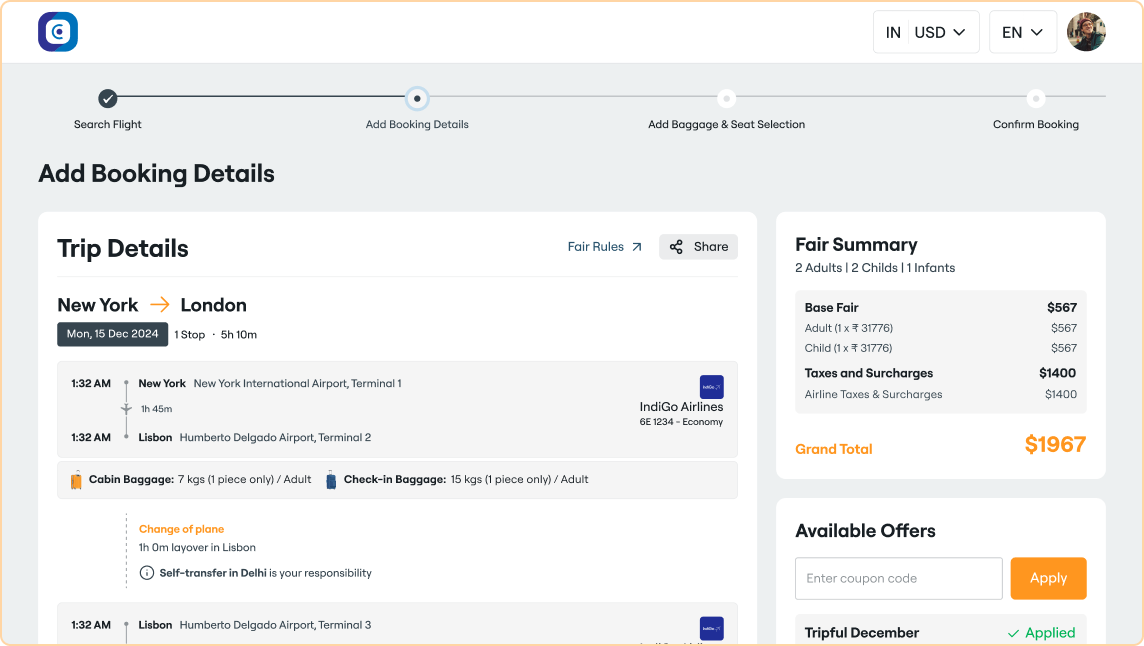Click the Tripful logo in the header

tap(57, 31)
